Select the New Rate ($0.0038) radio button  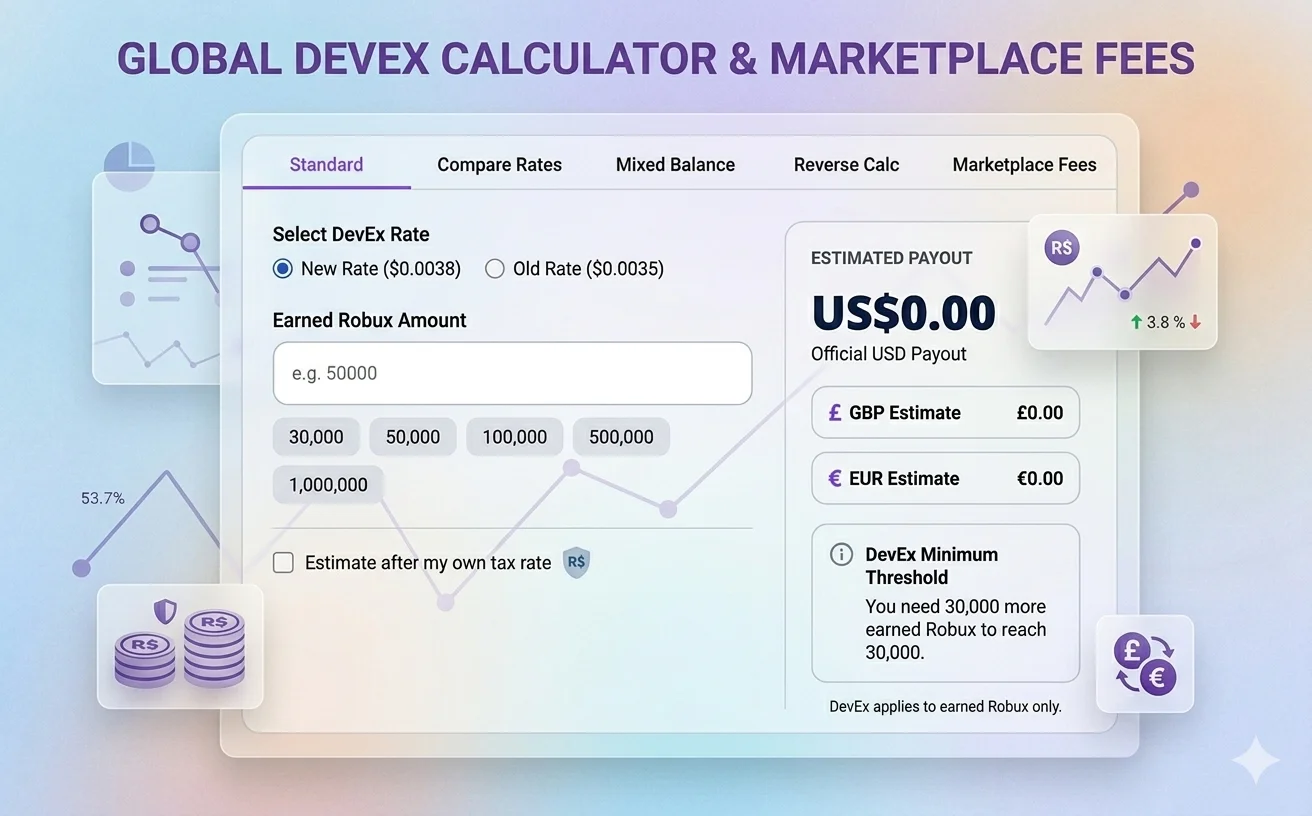click(x=283, y=268)
